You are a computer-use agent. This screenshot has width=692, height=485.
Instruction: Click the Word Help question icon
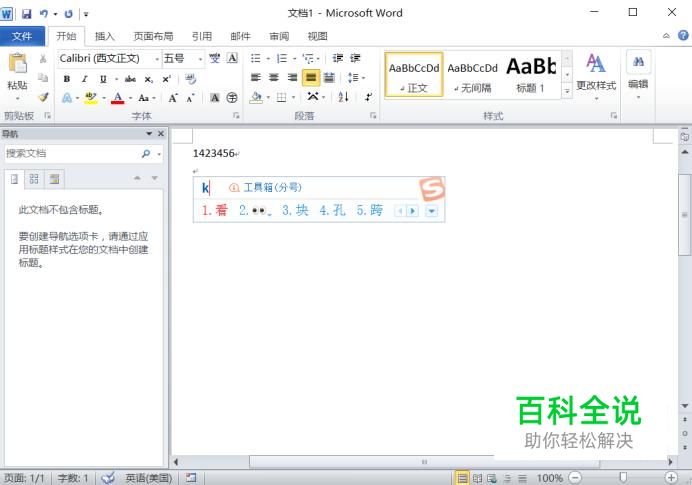[x=683, y=36]
